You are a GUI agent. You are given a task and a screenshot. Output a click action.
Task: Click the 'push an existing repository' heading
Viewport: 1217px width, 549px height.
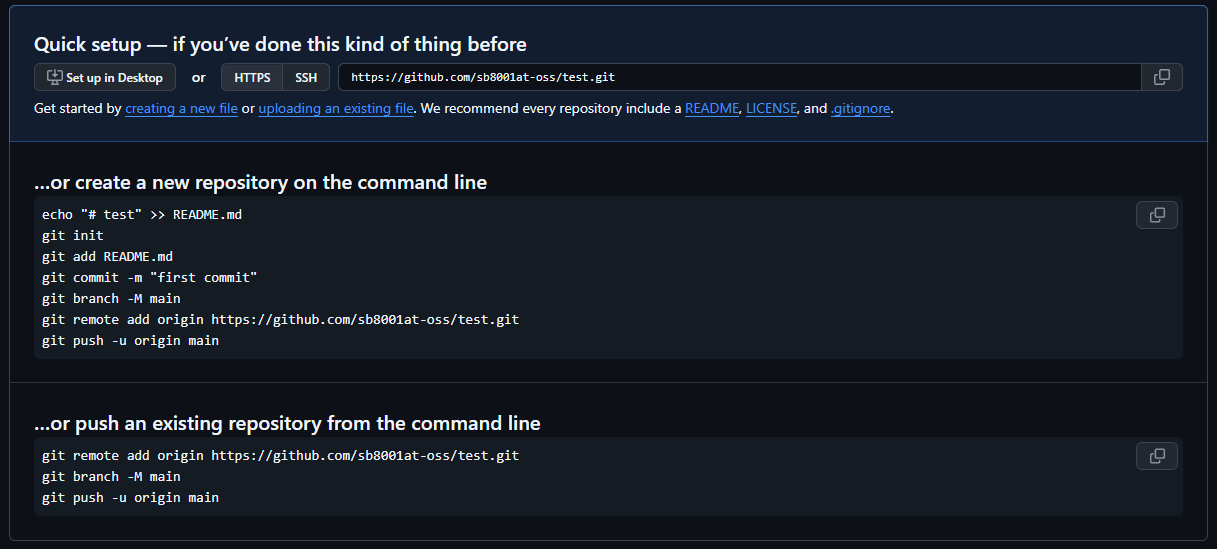(x=287, y=423)
